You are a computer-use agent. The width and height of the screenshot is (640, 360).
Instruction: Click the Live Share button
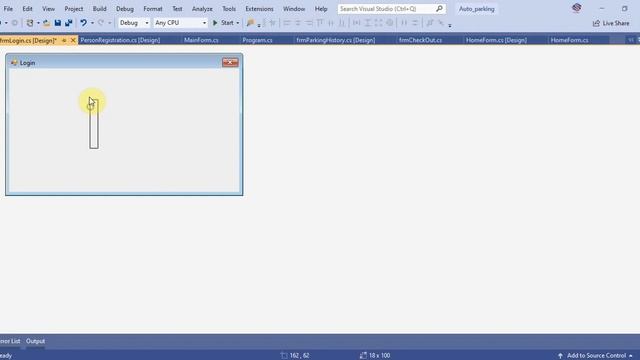[611, 23]
